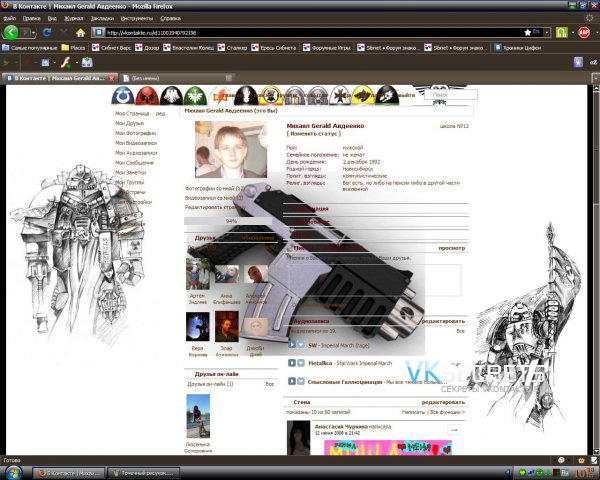Viewport: 600px width, 480px height.
Task: Expand options arrow for Смысловые Галлюцинации track
Action: 301,381
